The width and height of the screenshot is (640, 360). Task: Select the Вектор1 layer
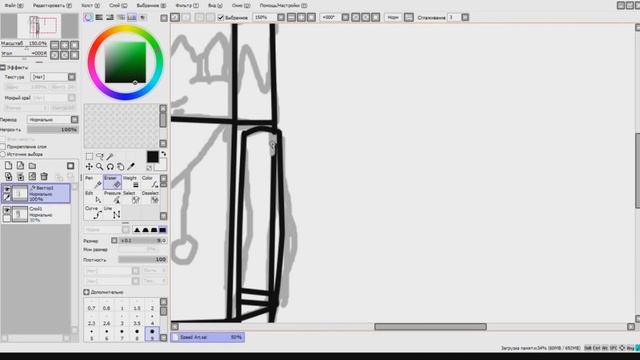[x=36, y=193]
